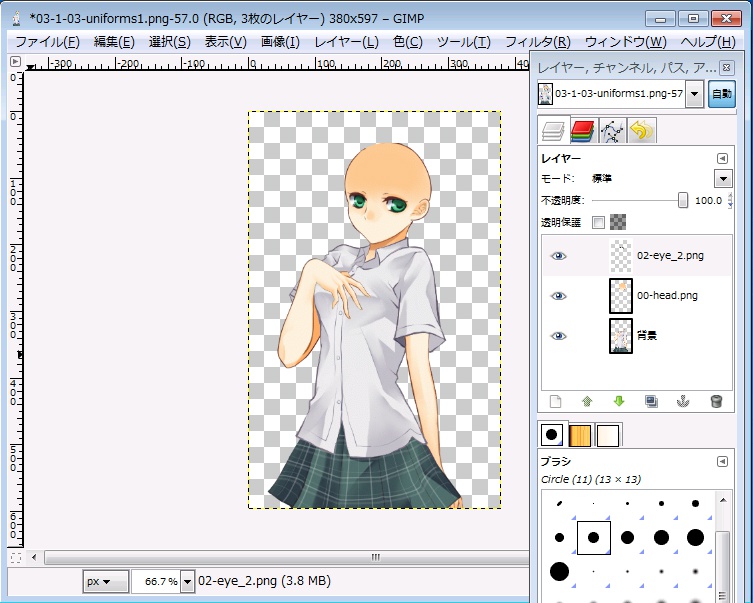This screenshot has width=753, height=603.
Task: Duplicate the current layer icon
Action: tap(651, 401)
